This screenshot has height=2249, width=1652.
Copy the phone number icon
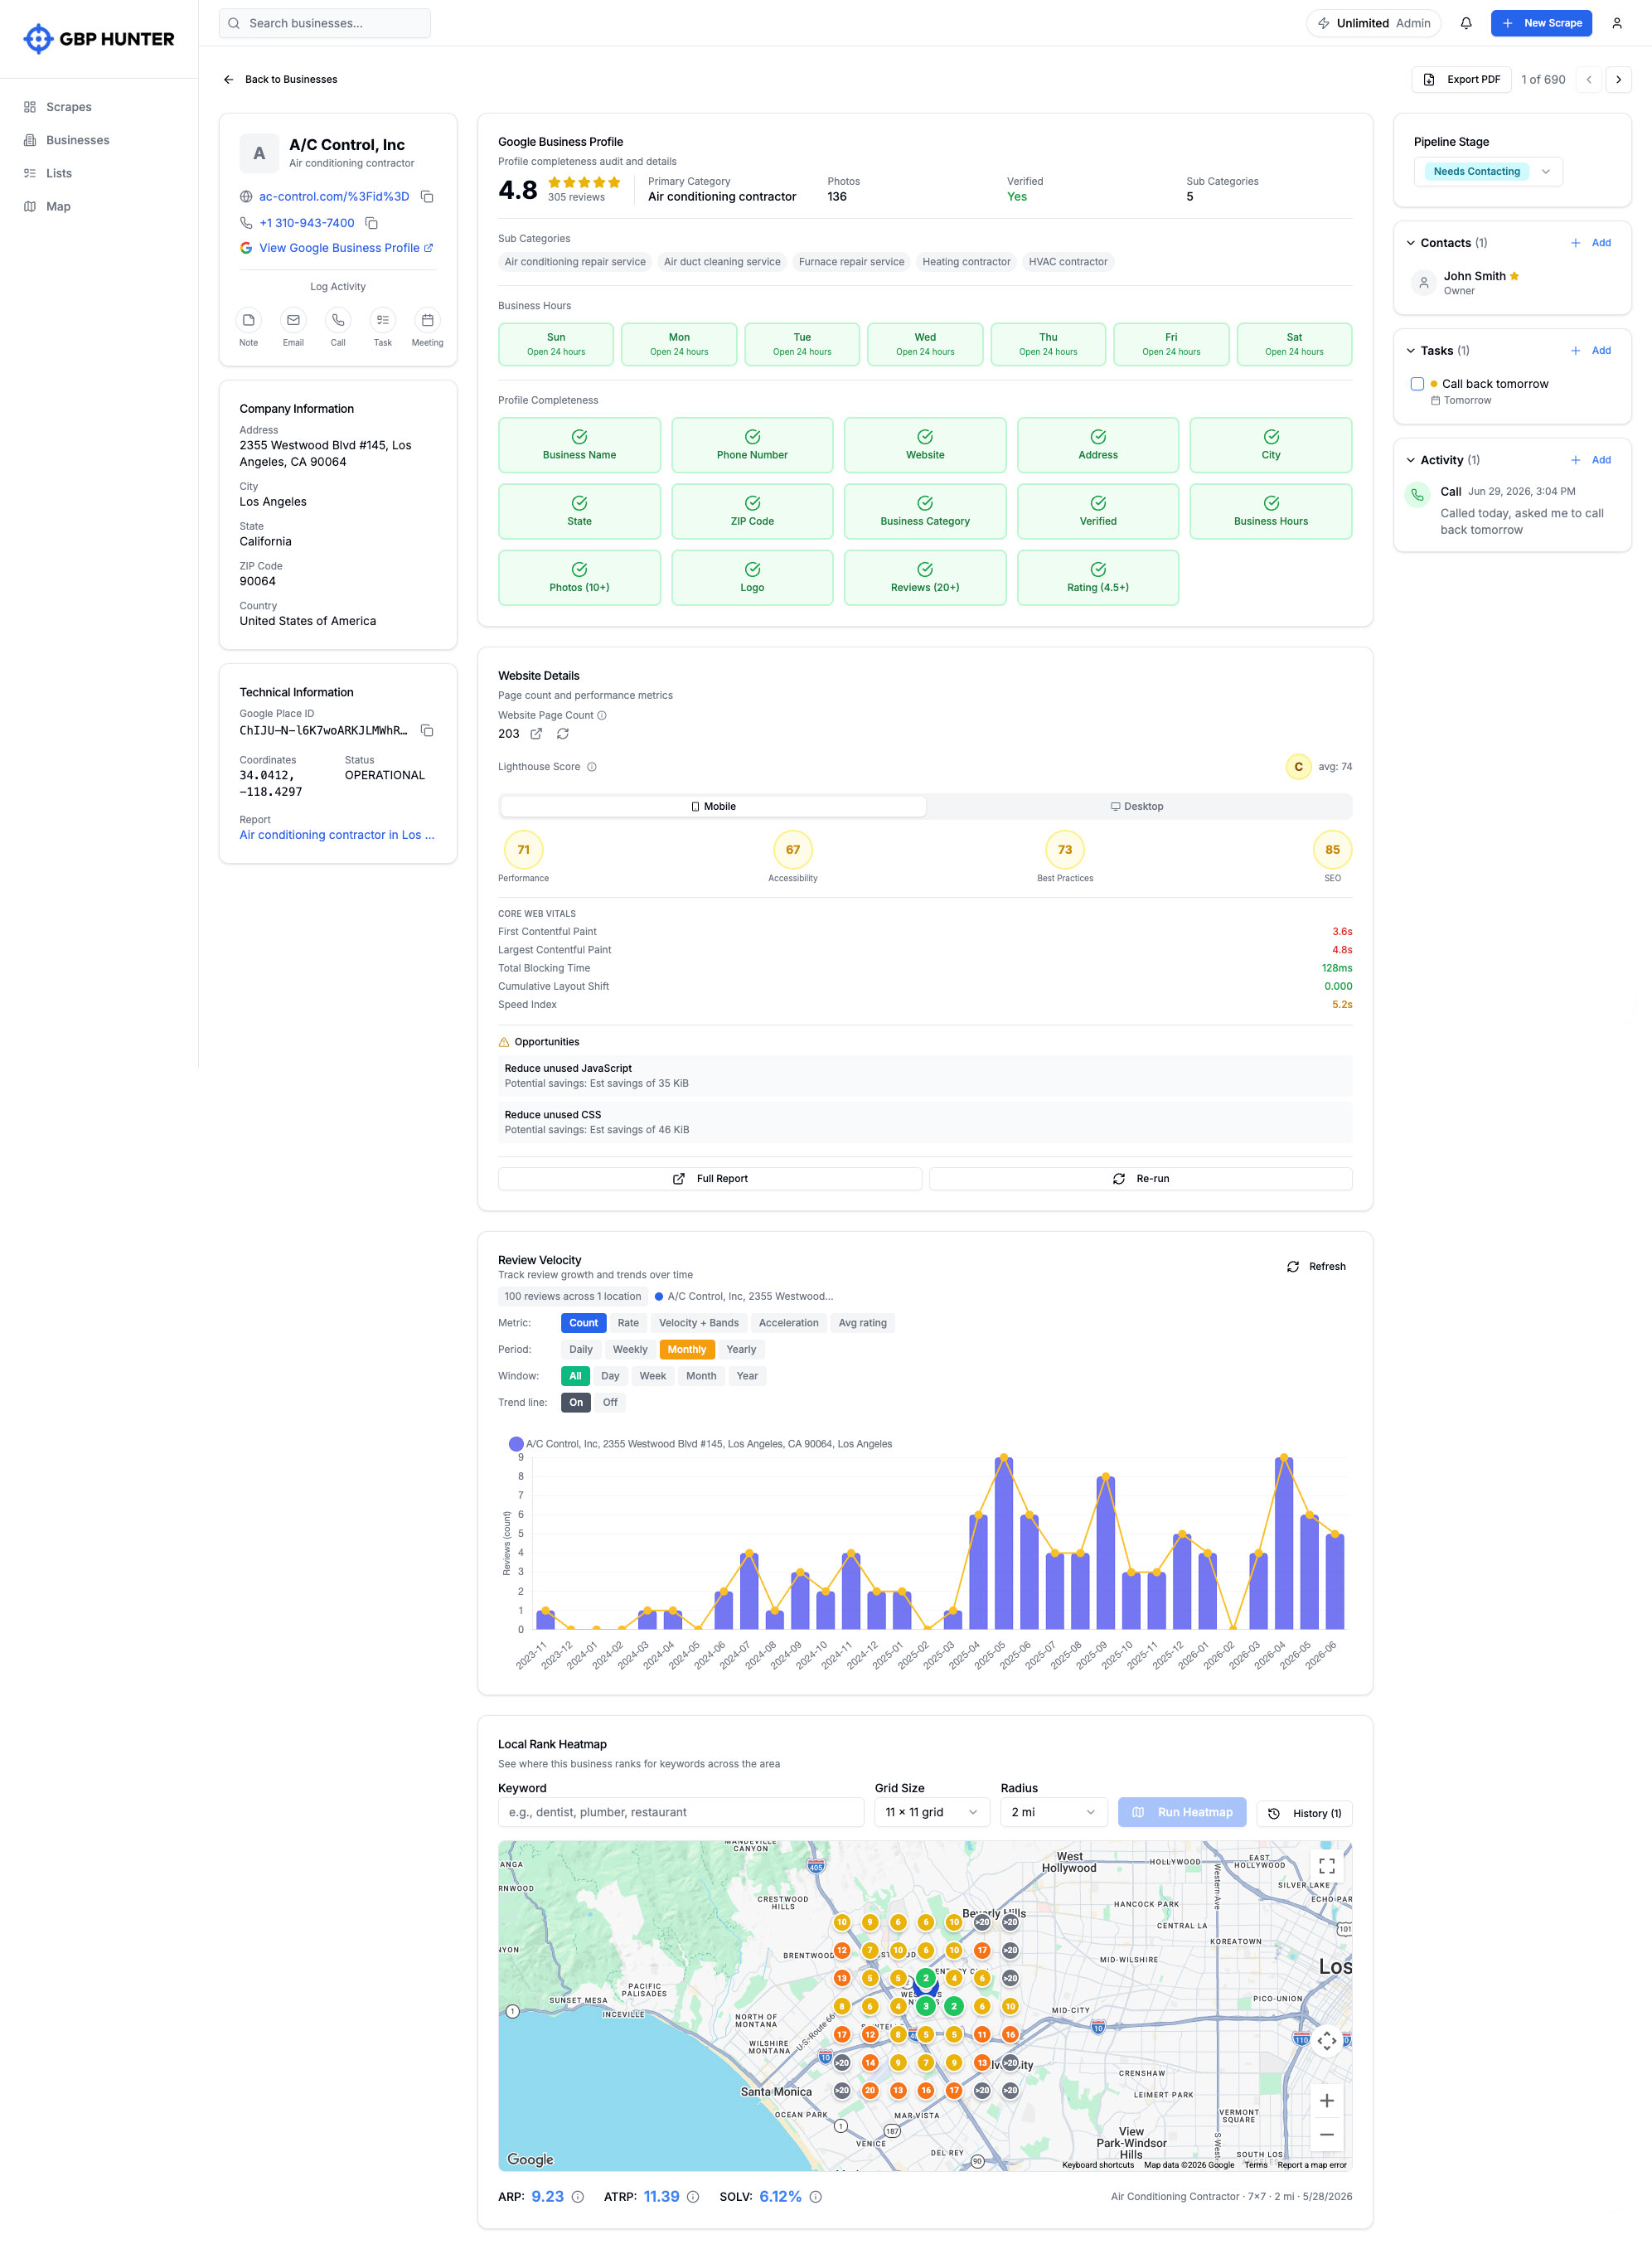371,223
